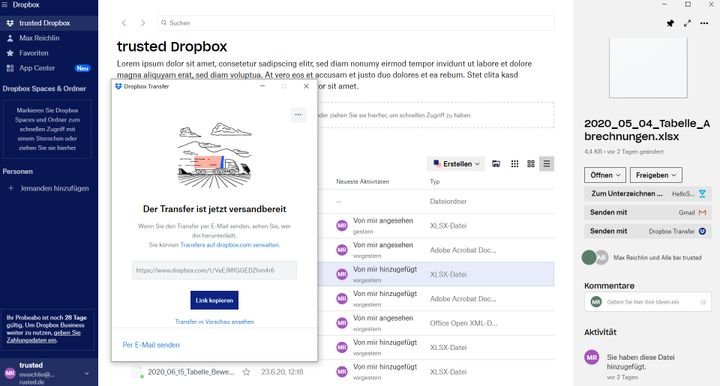Viewport: 720px width, 386px height.
Task: Click Transfer in Vorschau ansehen link
Action: tap(214, 322)
